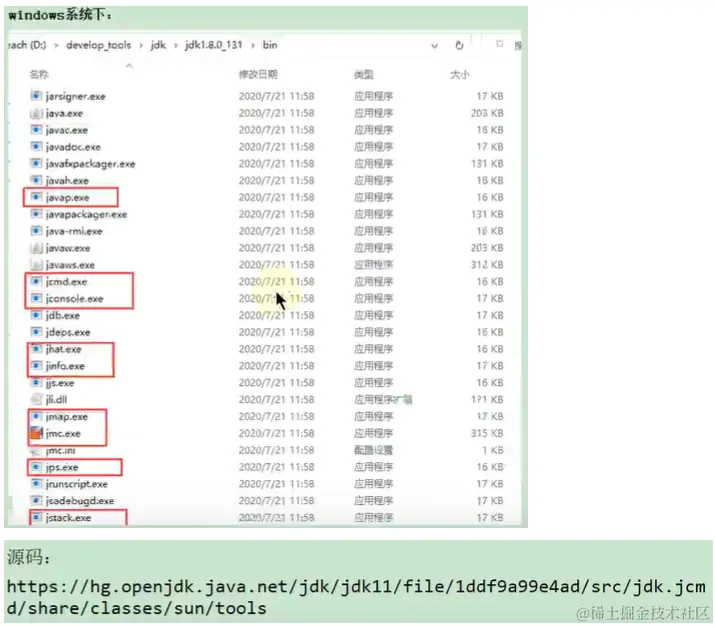This screenshot has height=627, width=715.
Task: Click the 171 KB size of jli.dll
Action: pyautogui.click(x=487, y=399)
